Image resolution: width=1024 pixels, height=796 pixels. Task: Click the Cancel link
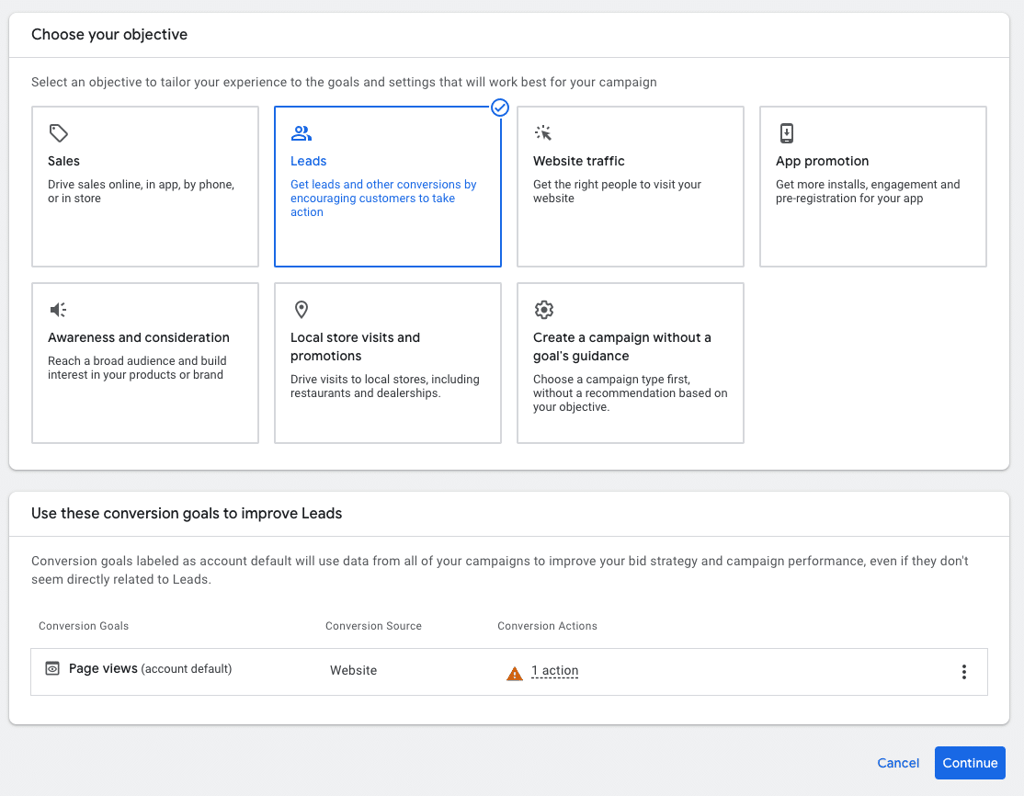898,763
